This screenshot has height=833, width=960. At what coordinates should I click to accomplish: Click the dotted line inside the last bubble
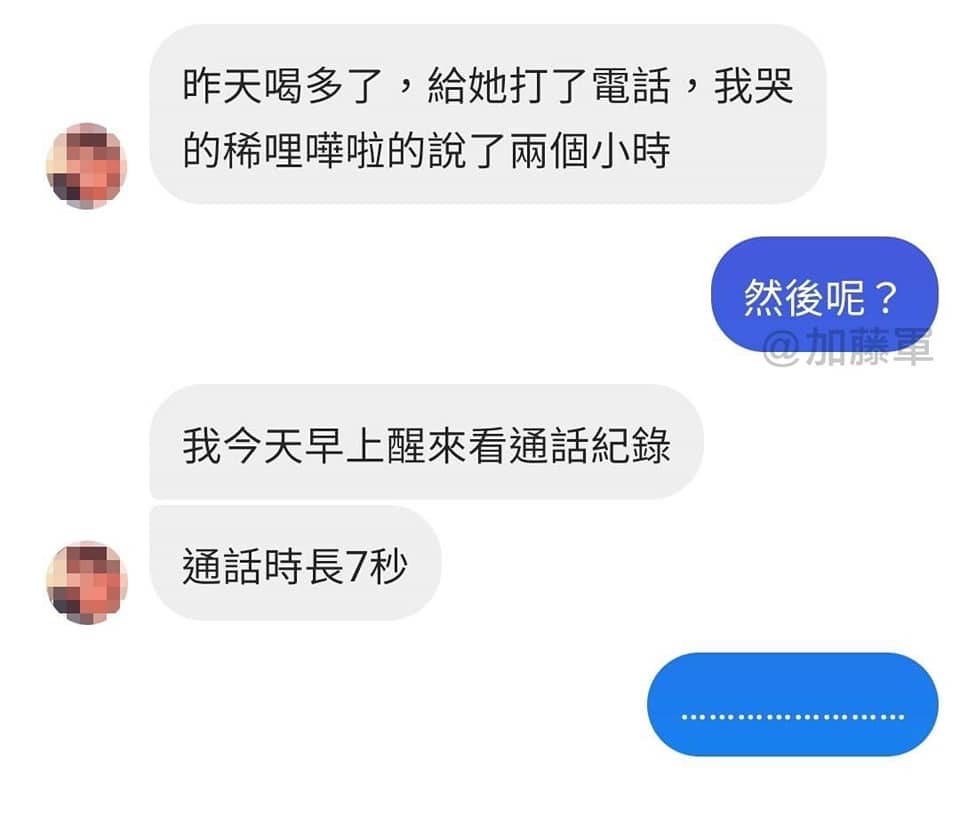click(x=792, y=717)
